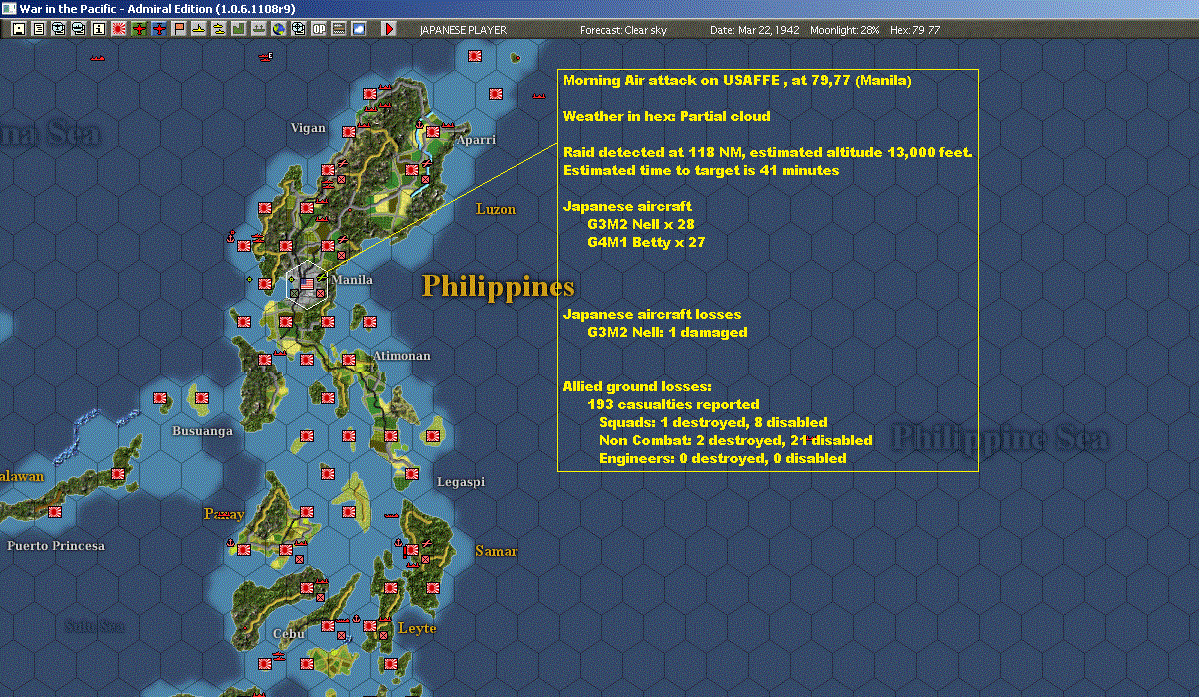Click the Manila city label
Image resolution: width=1199 pixels, height=697 pixels.
352,280
